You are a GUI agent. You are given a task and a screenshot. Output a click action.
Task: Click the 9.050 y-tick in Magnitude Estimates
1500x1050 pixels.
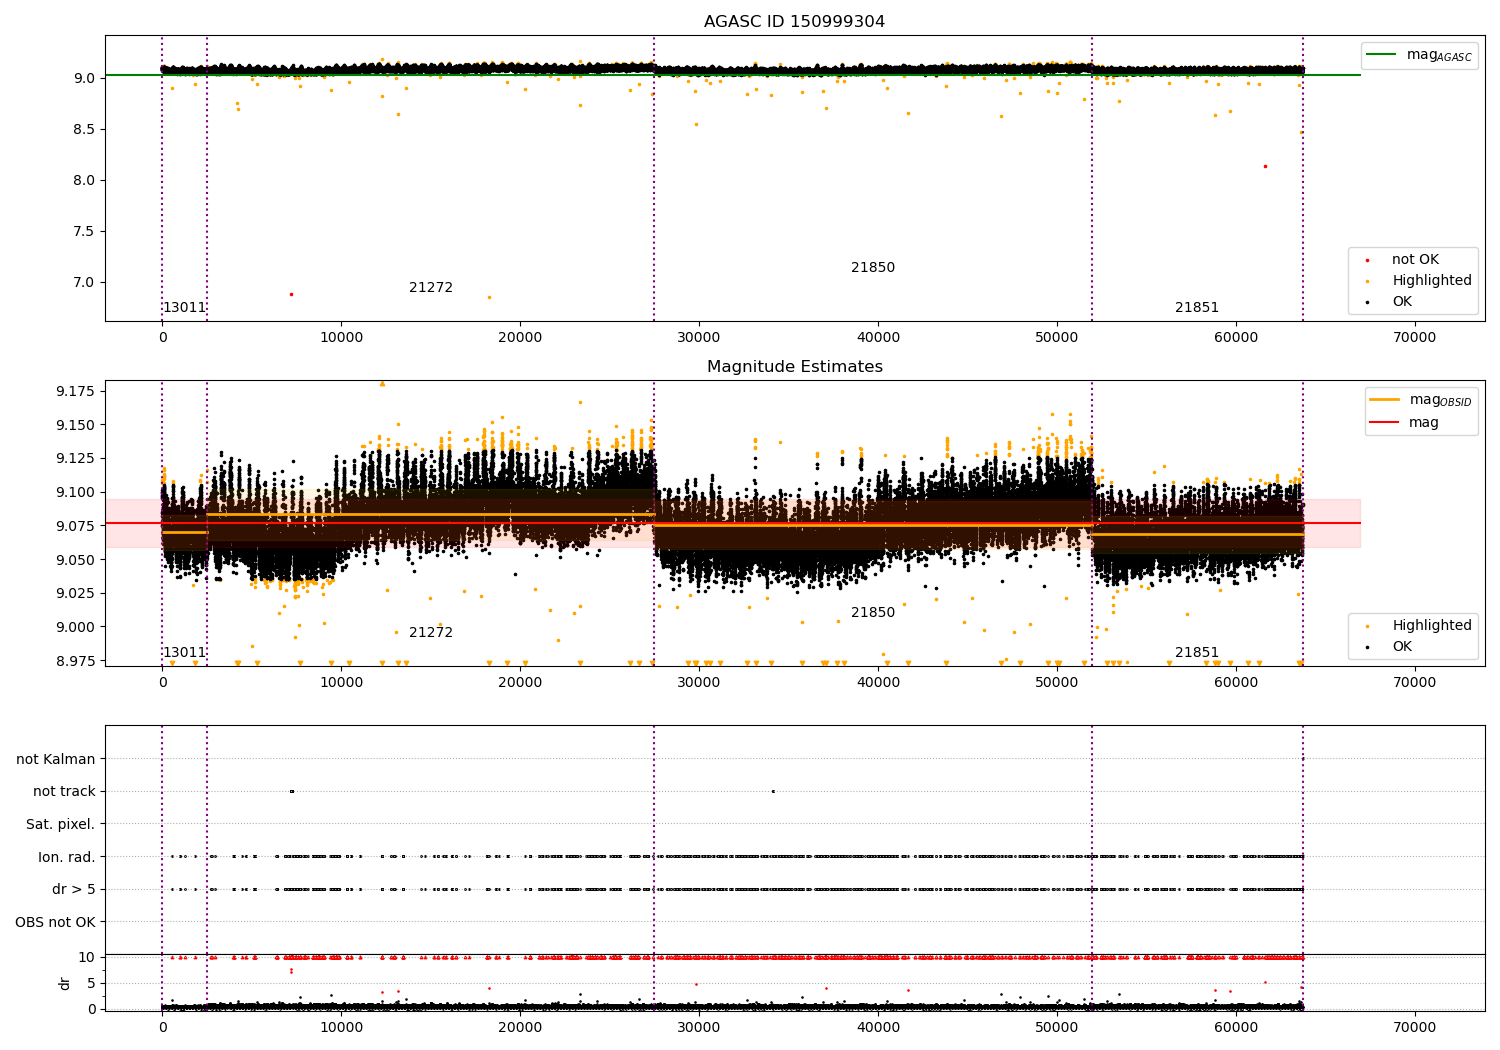tap(76, 560)
